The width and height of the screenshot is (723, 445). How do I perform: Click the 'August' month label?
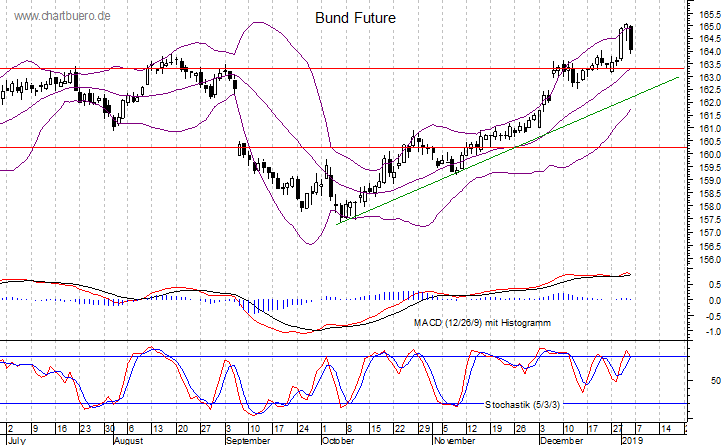[x=128, y=440]
